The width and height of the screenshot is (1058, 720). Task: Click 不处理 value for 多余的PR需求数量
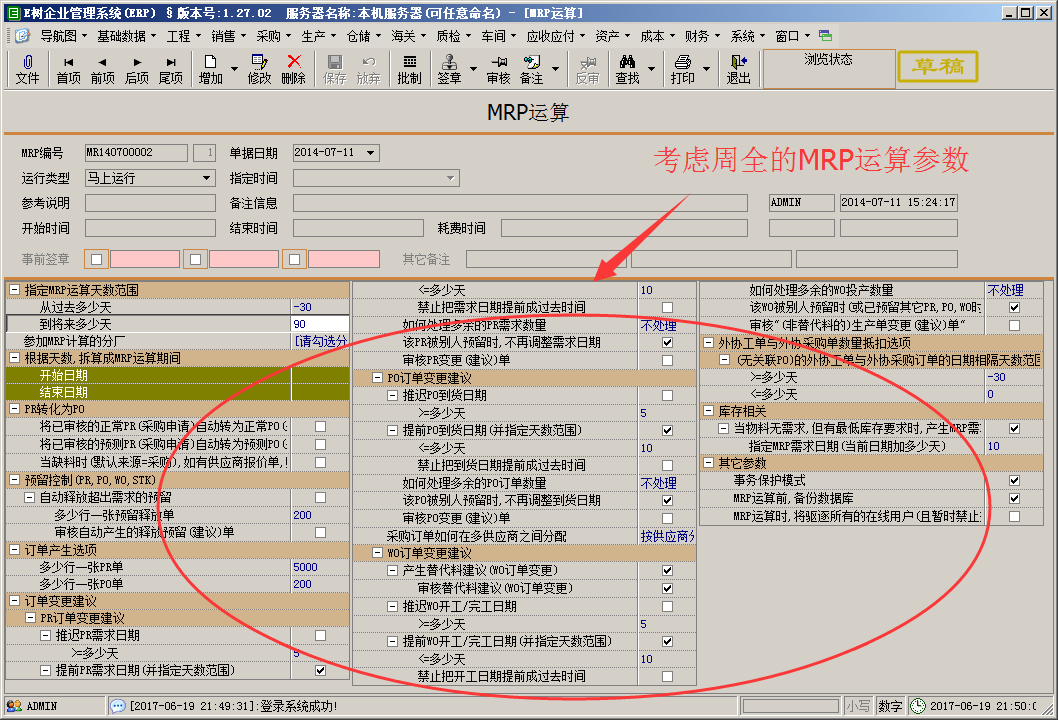658,325
